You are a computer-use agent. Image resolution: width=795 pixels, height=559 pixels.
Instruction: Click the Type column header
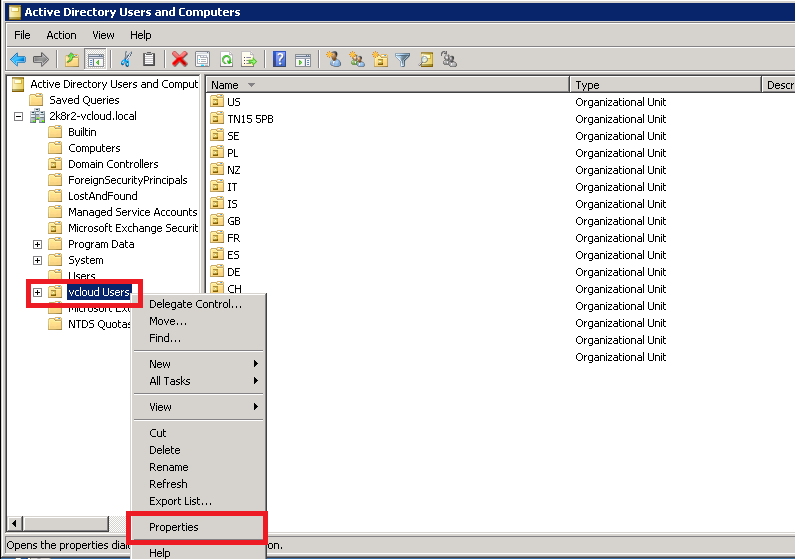[x=665, y=85]
